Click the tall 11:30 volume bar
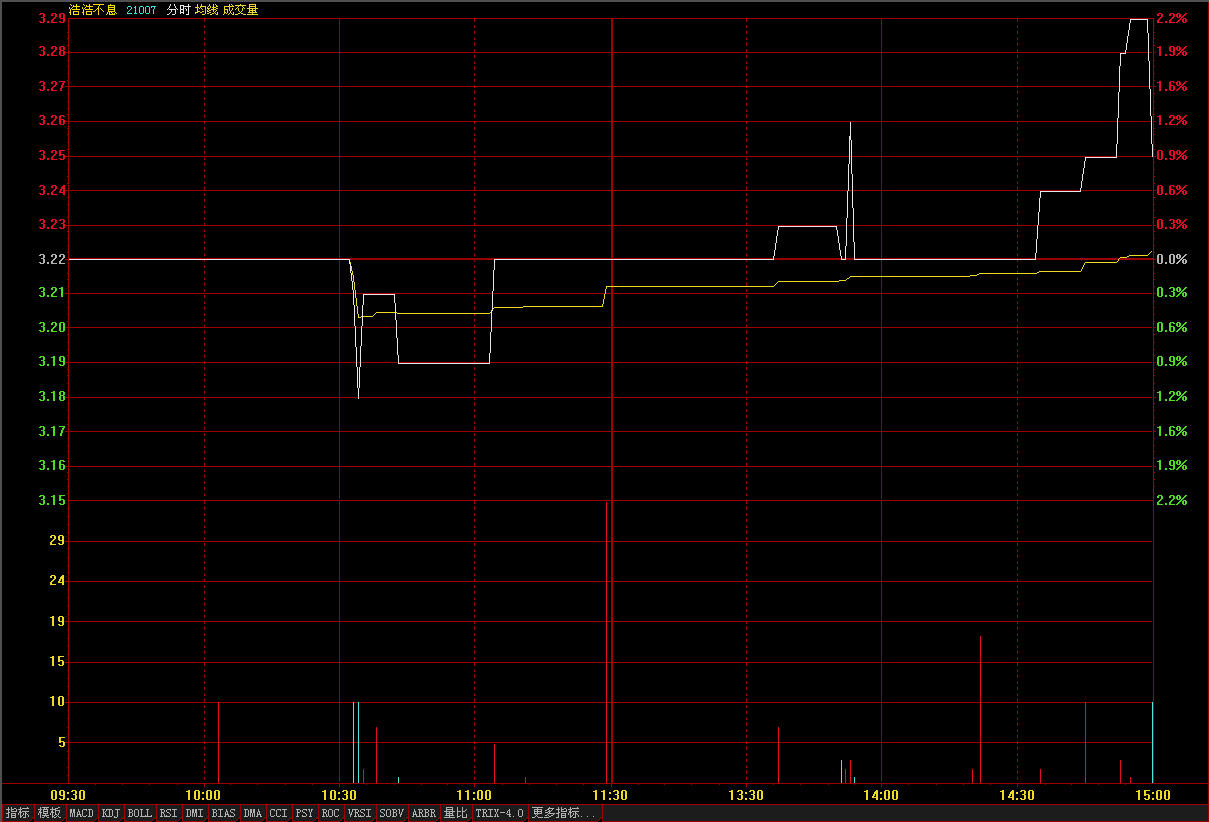 [x=606, y=640]
